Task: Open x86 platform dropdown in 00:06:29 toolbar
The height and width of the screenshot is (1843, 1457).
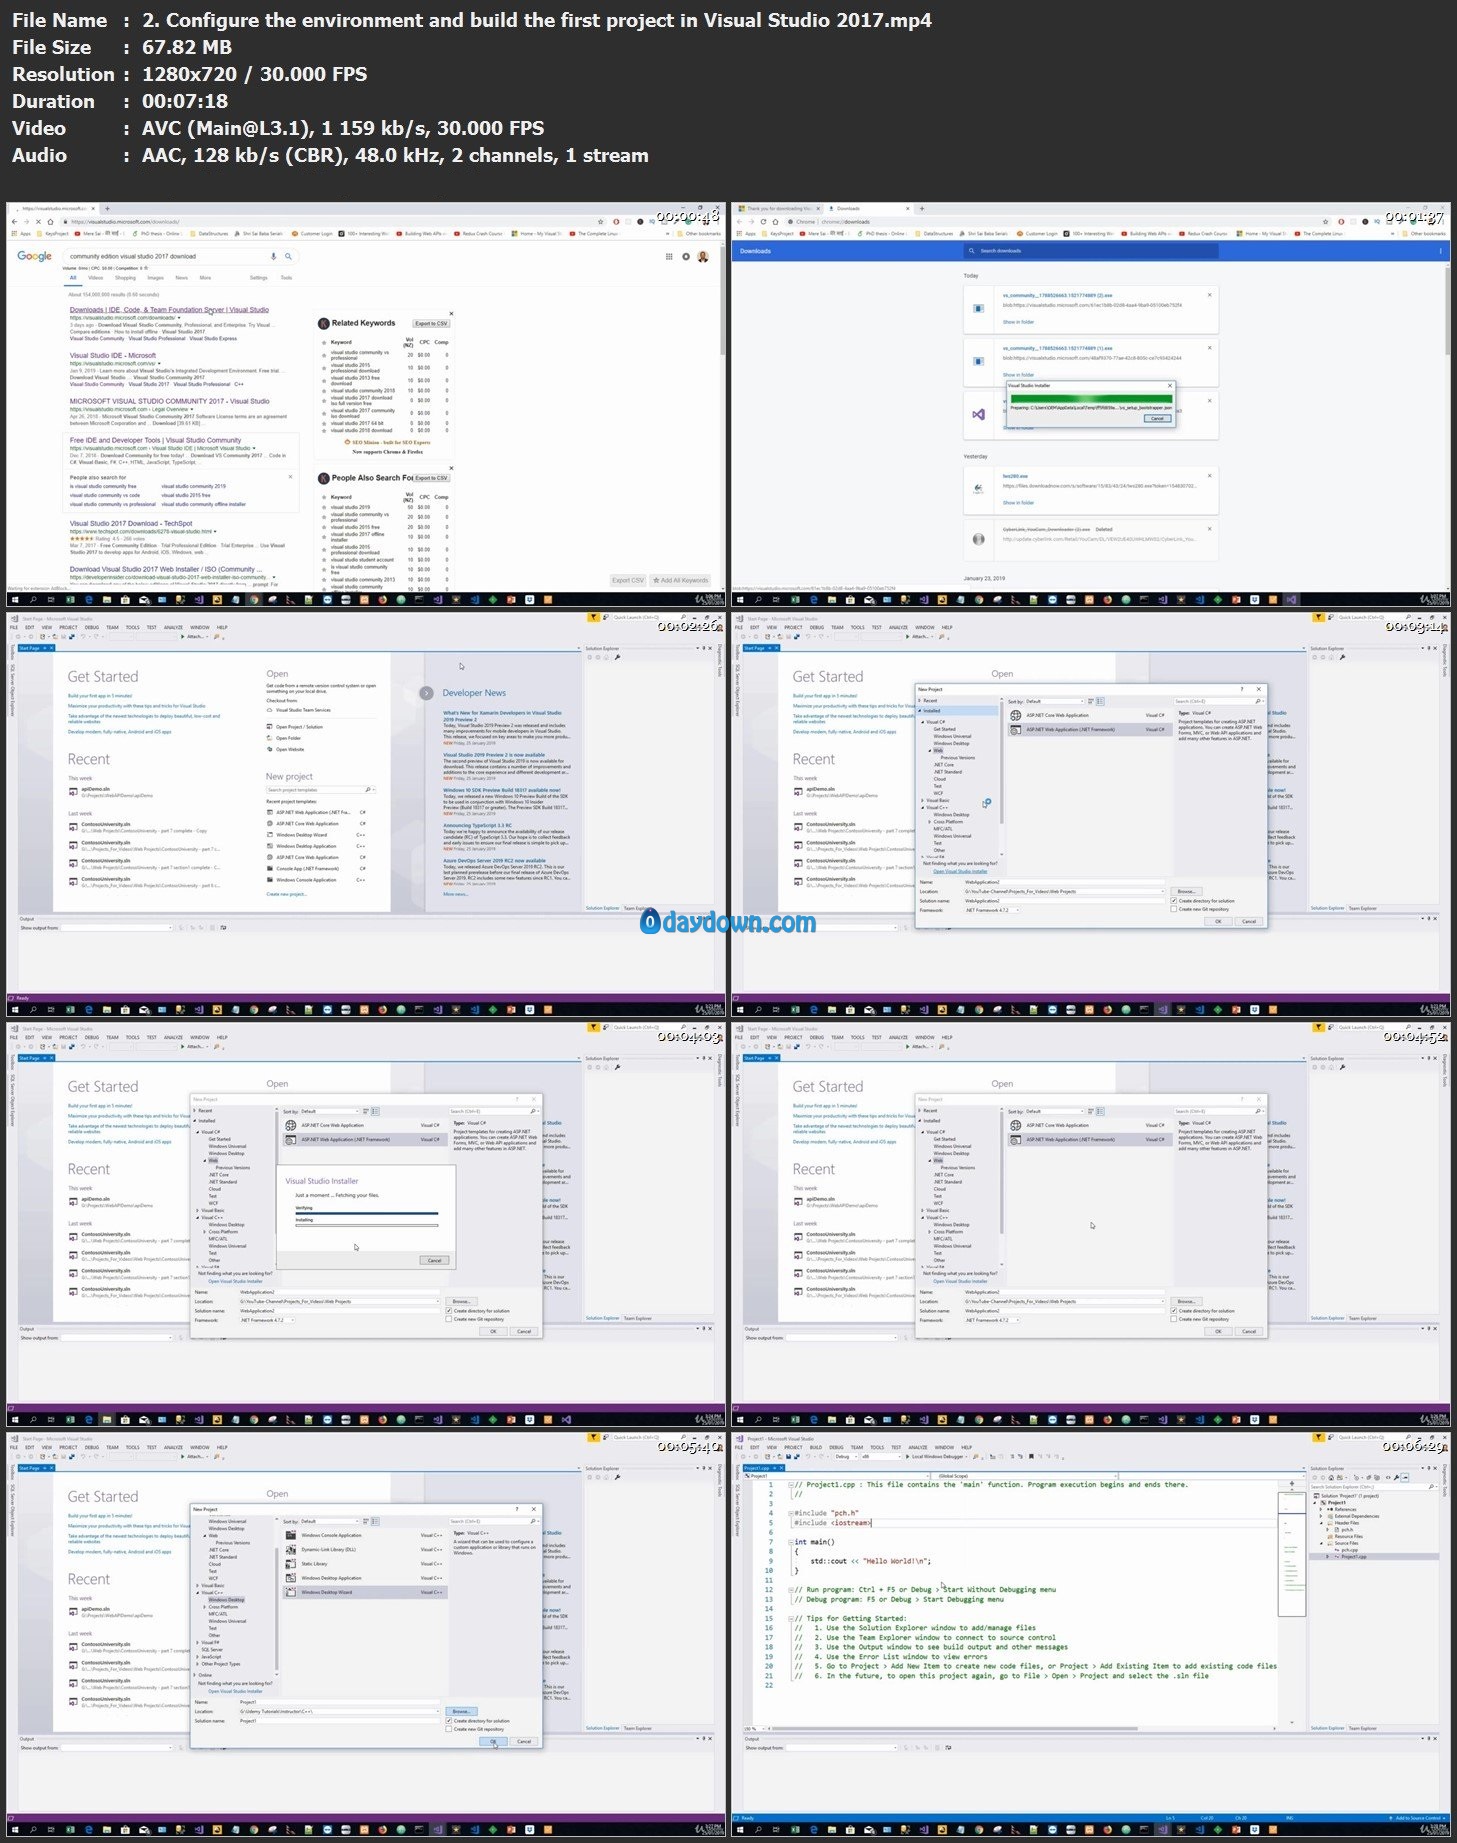Action: point(880,1456)
